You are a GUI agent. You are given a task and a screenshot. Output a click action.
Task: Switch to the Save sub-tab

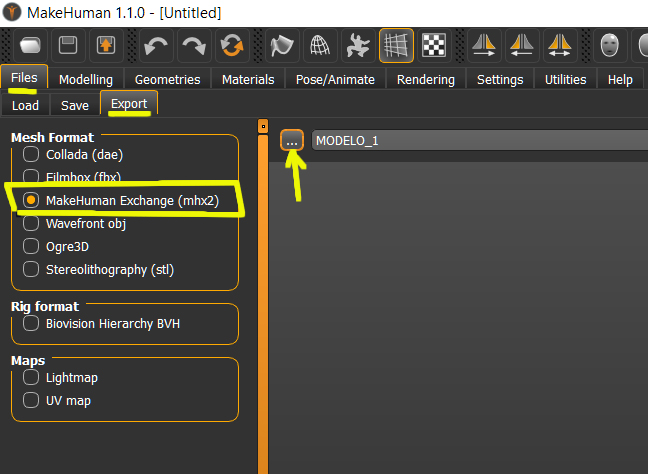[x=75, y=105]
